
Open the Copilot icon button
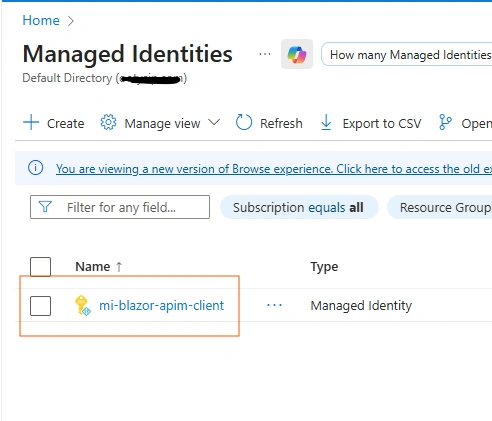297,54
